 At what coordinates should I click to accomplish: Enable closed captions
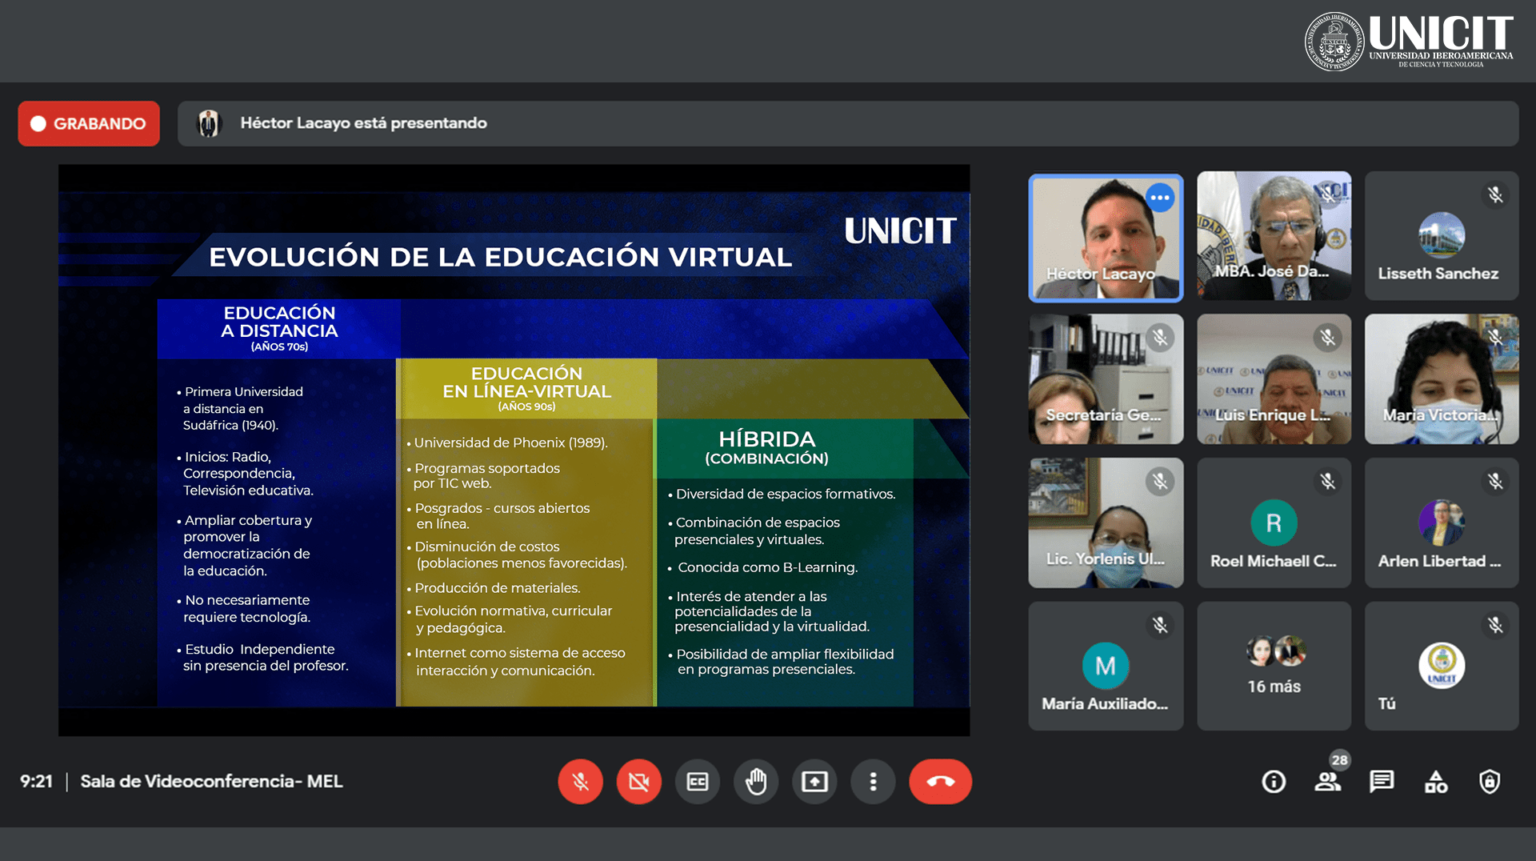pos(697,781)
